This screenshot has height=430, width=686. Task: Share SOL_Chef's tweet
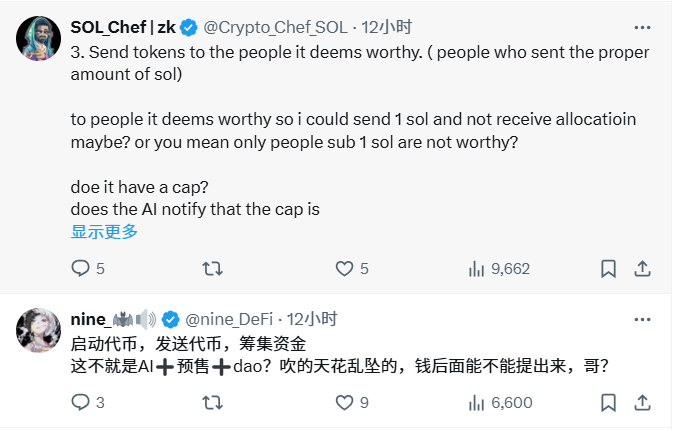pos(643,268)
